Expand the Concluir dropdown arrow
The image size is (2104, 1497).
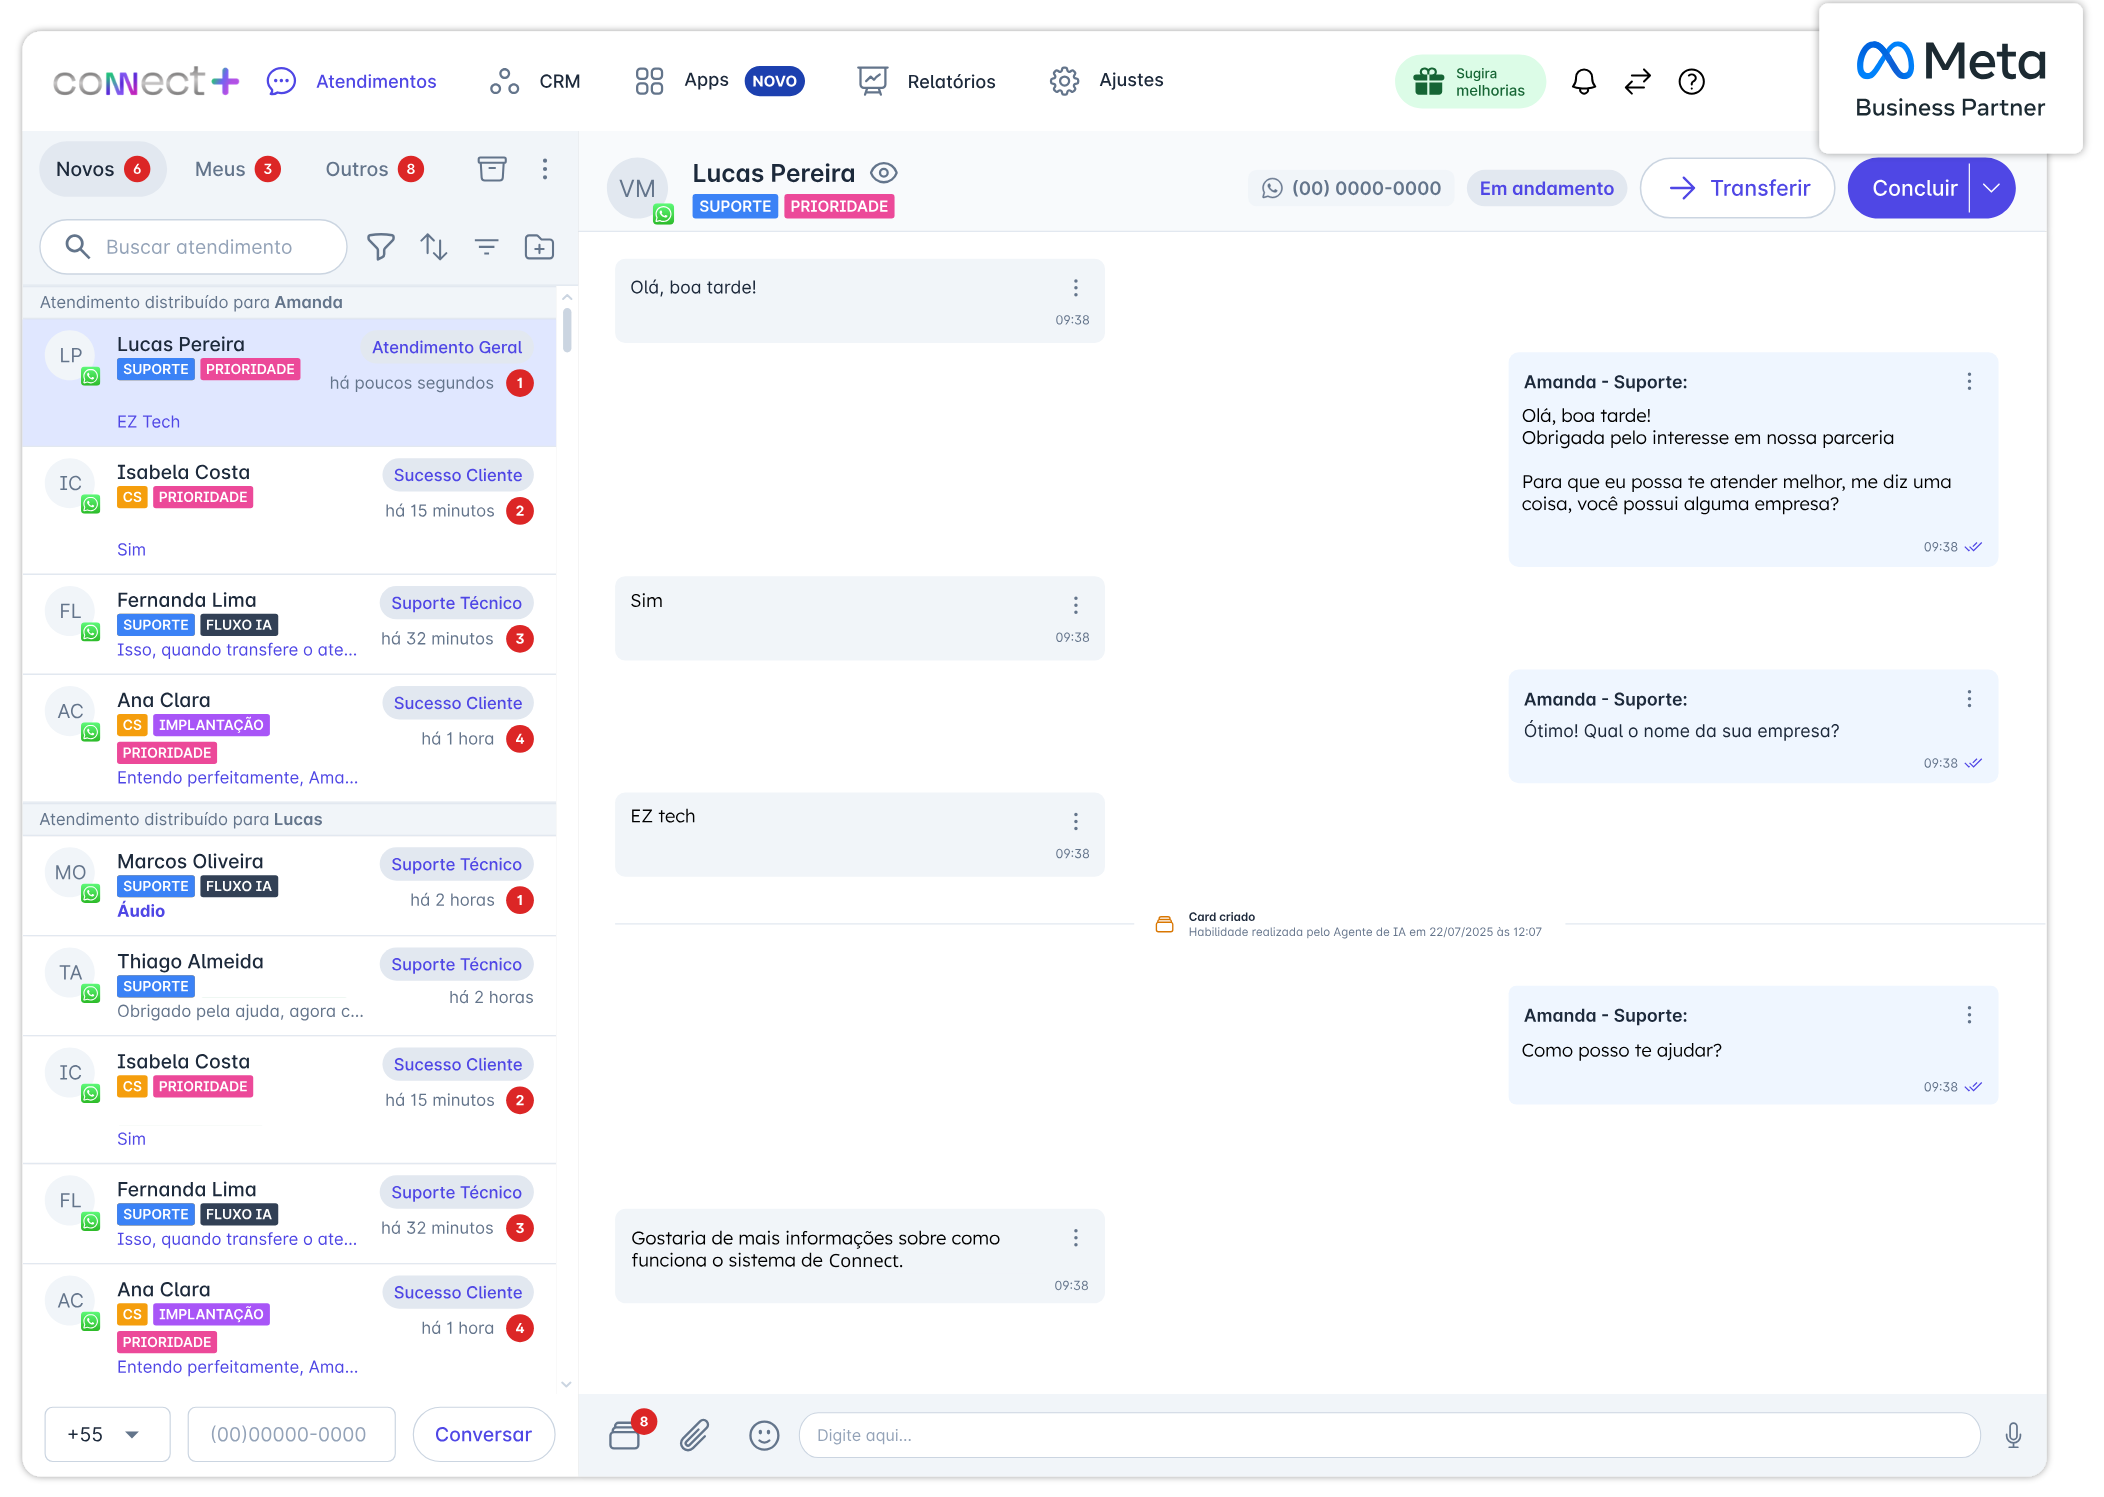coord(1992,188)
